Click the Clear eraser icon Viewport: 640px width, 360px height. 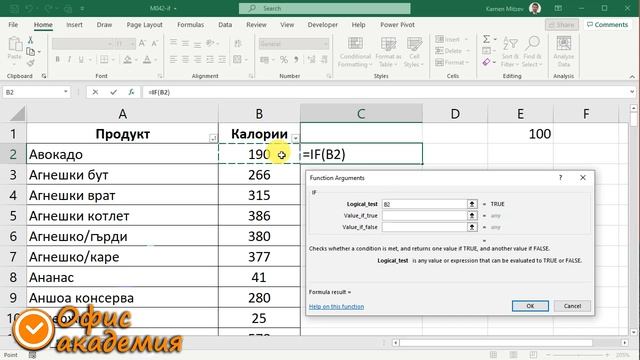coord(486,62)
